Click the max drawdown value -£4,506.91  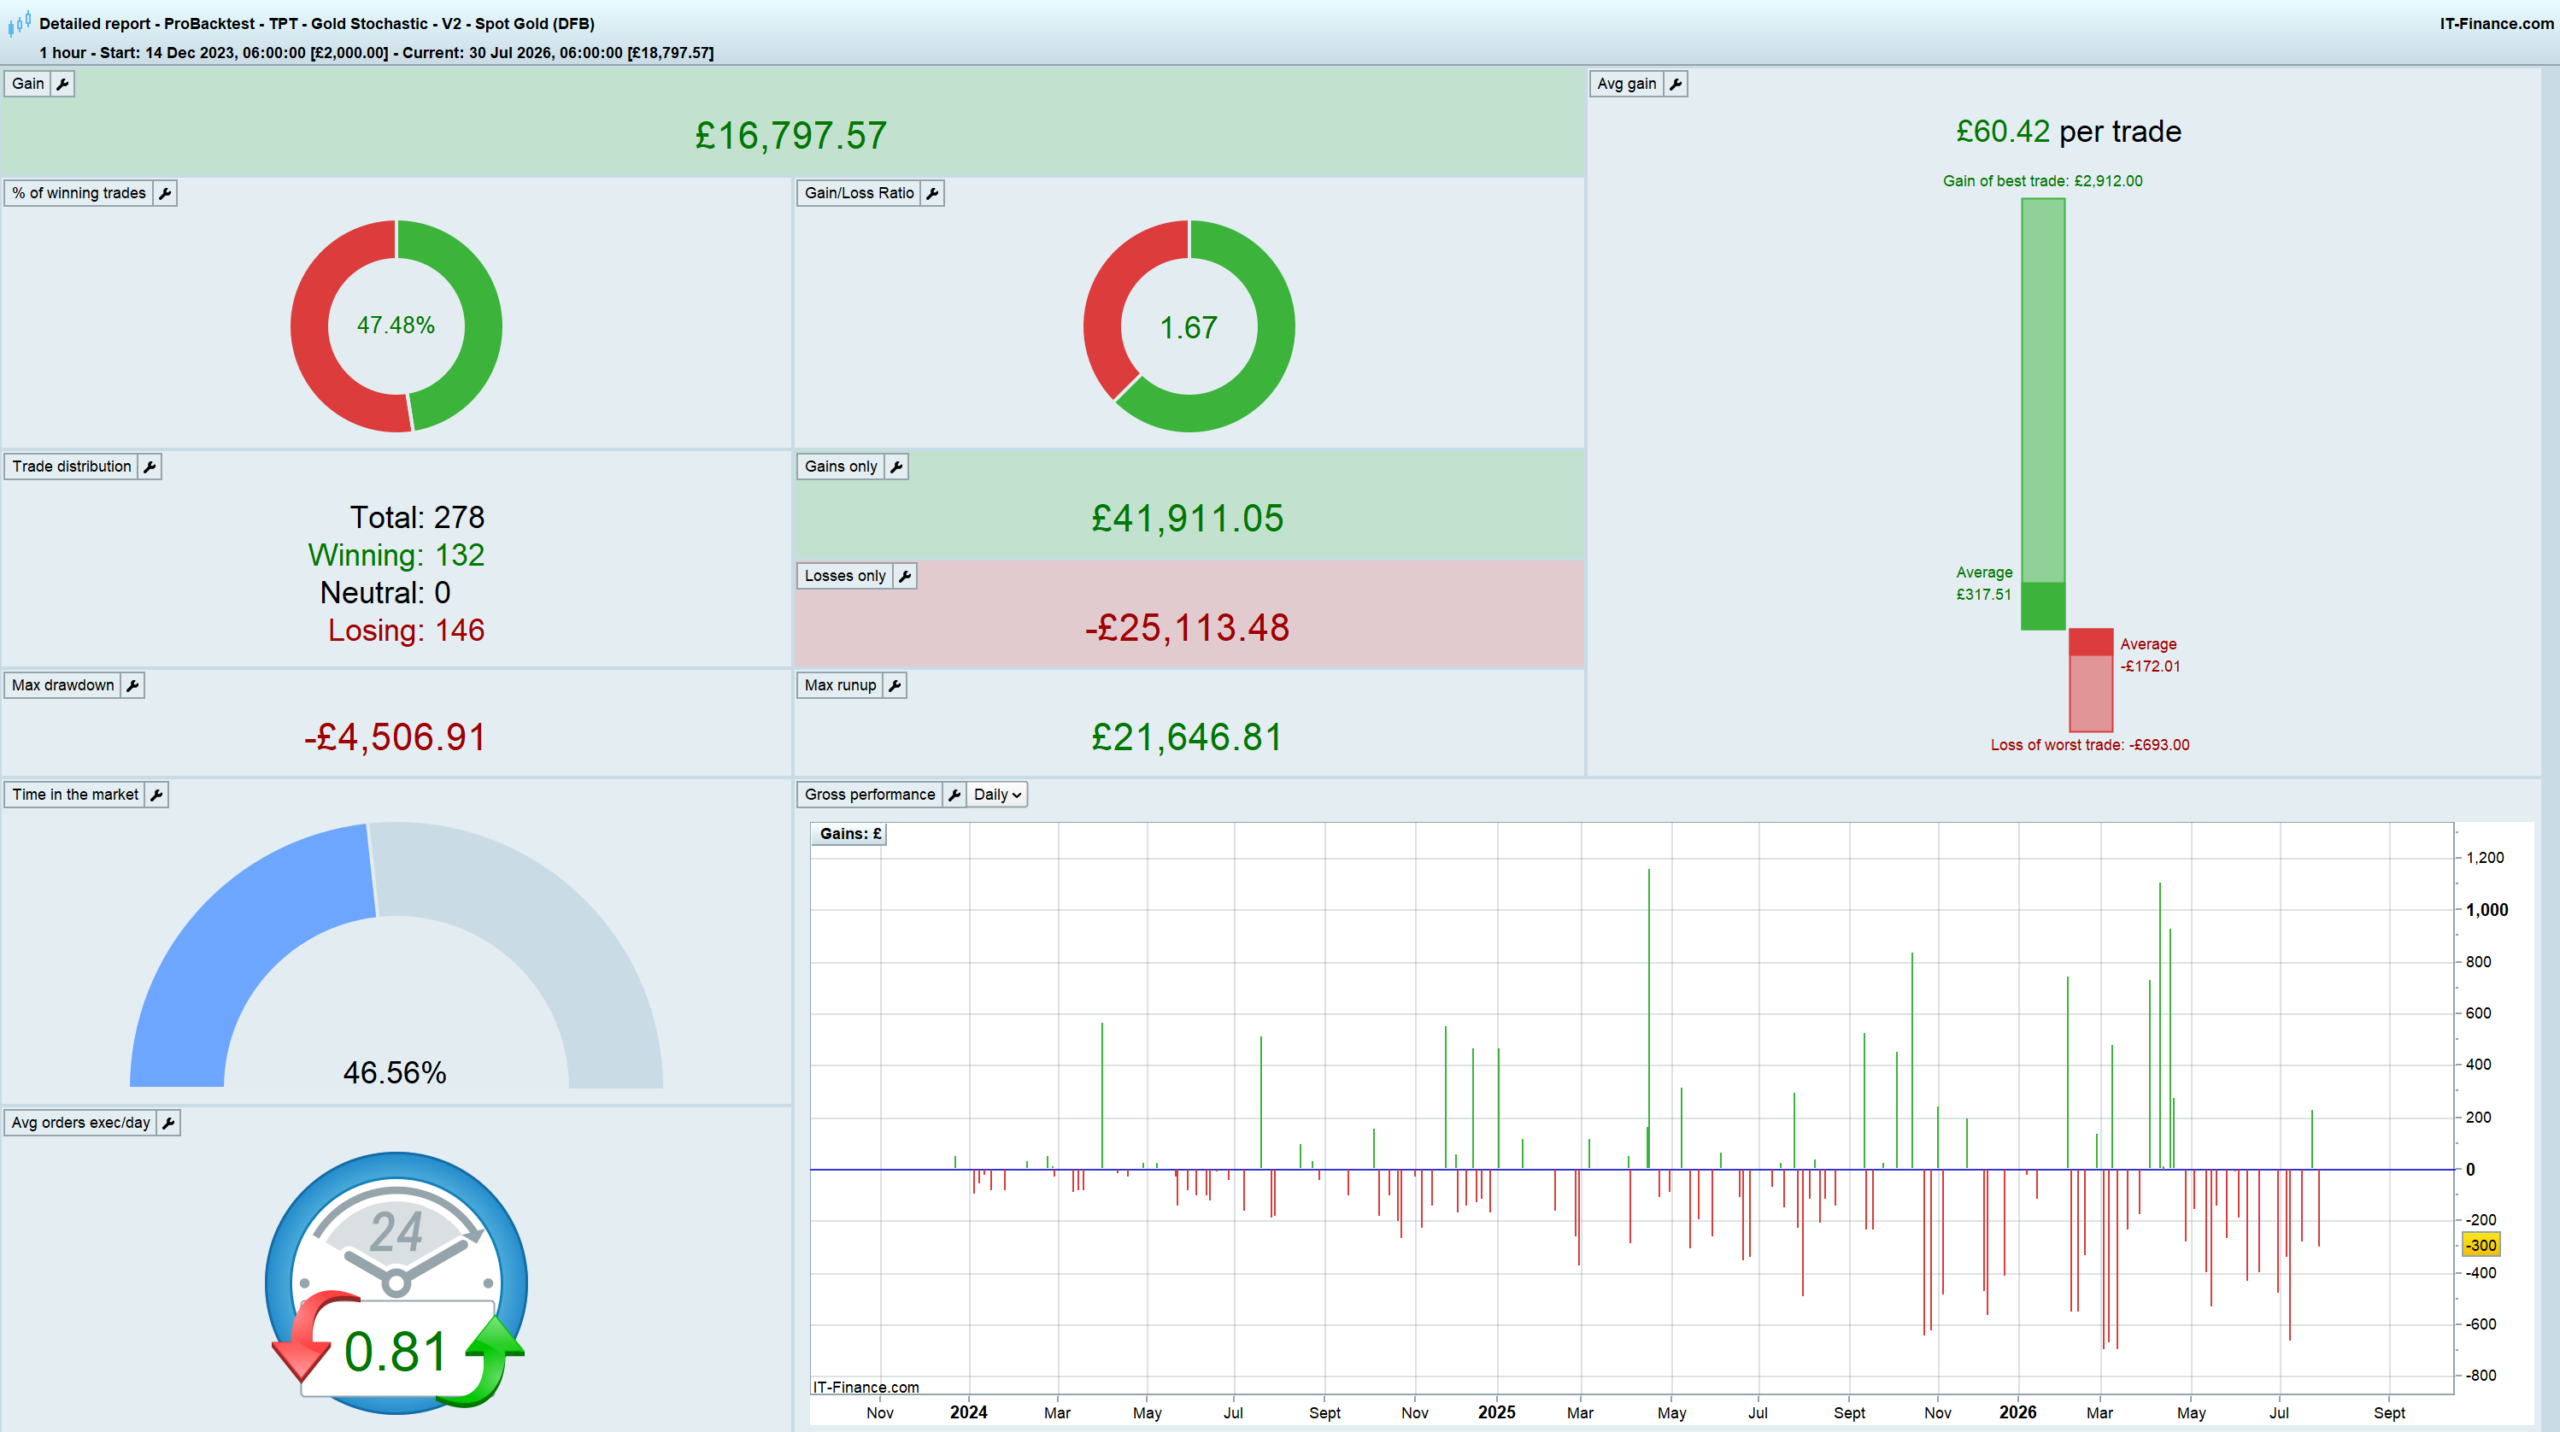tap(395, 738)
